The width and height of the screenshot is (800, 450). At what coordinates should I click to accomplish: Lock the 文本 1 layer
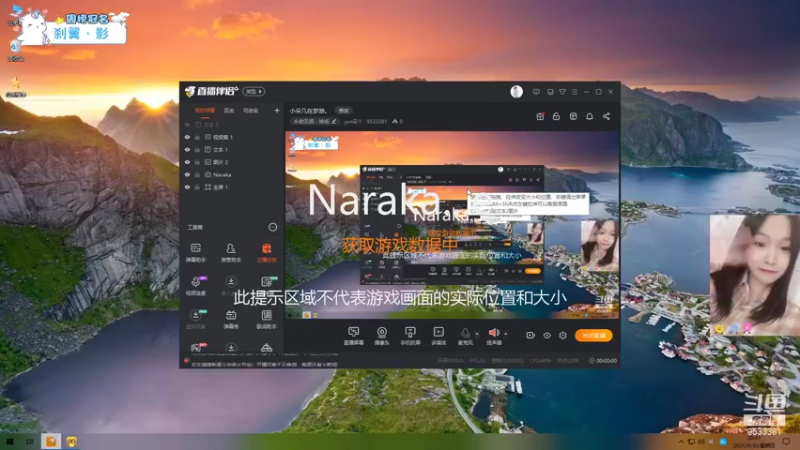pos(197,149)
